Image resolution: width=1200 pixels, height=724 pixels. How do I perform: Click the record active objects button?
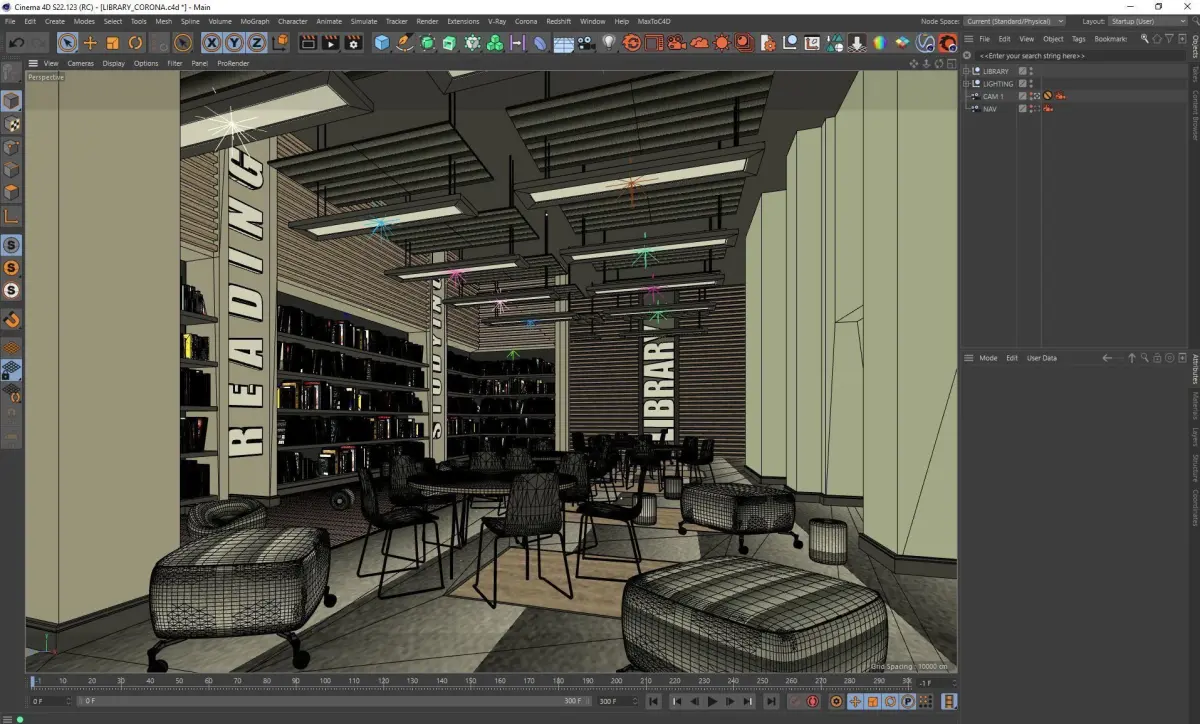[x=795, y=701]
